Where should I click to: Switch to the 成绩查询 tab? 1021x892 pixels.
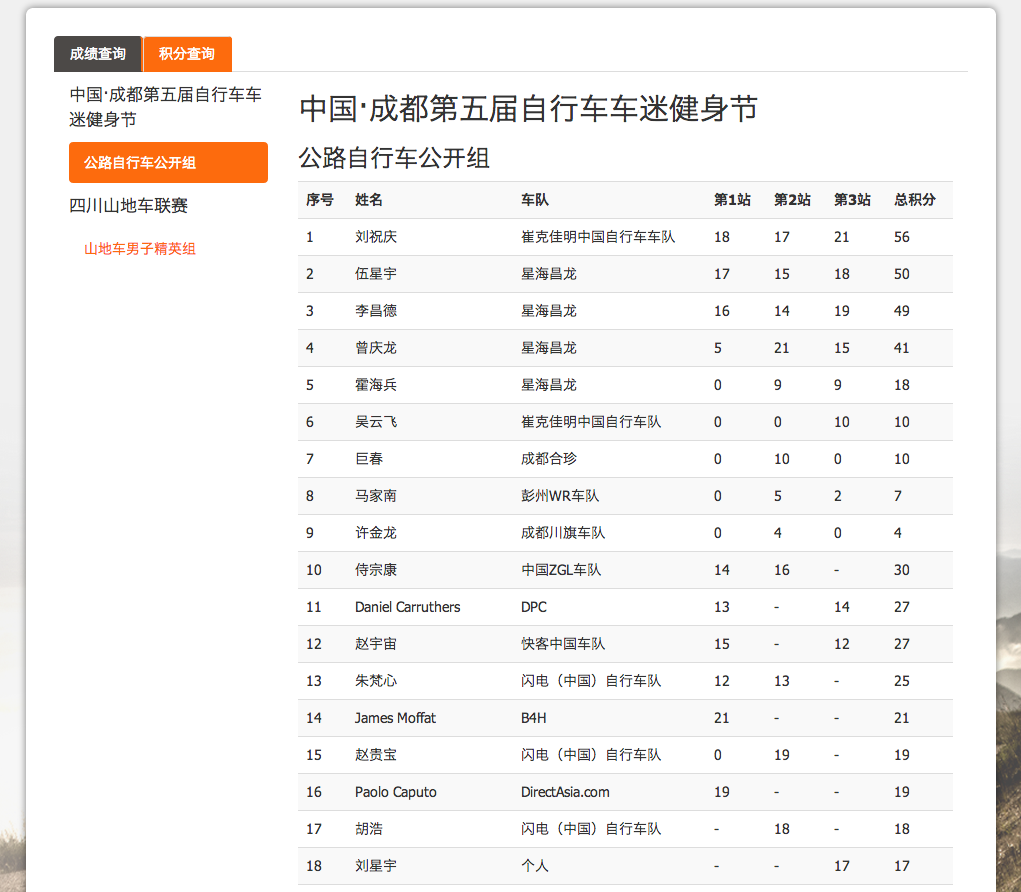point(98,54)
